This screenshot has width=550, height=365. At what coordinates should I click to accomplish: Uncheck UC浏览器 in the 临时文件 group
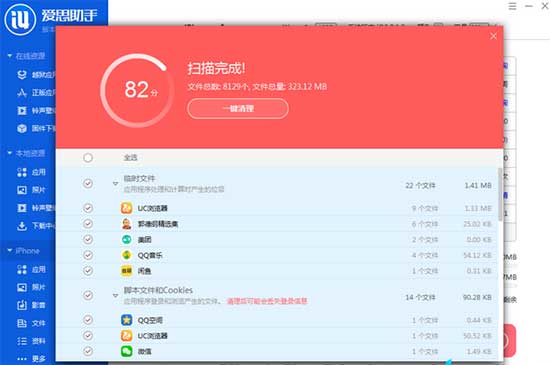pos(88,208)
